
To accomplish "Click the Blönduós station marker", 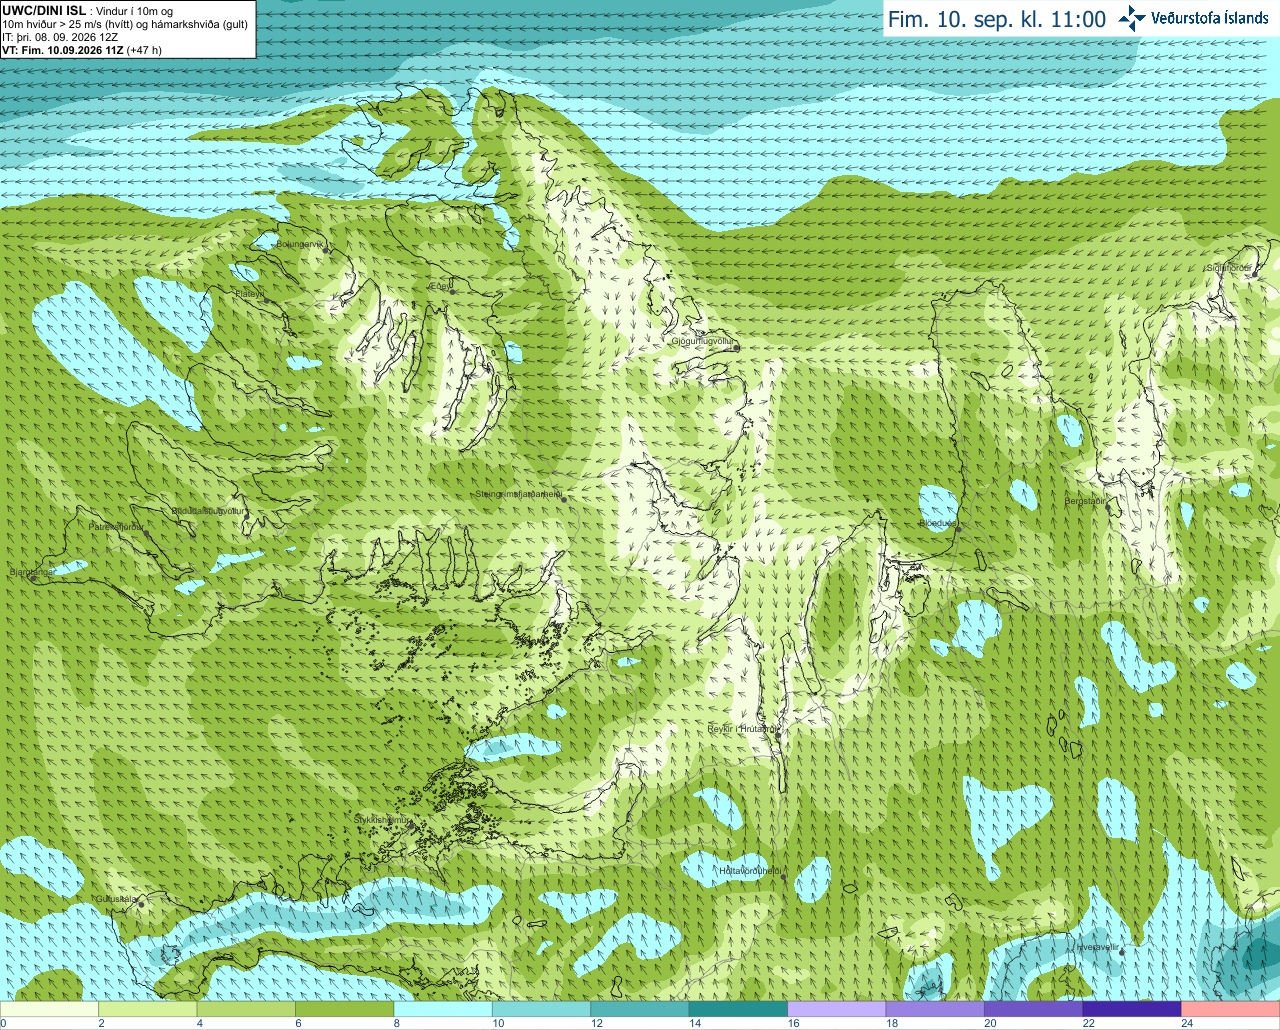I will coord(957,529).
